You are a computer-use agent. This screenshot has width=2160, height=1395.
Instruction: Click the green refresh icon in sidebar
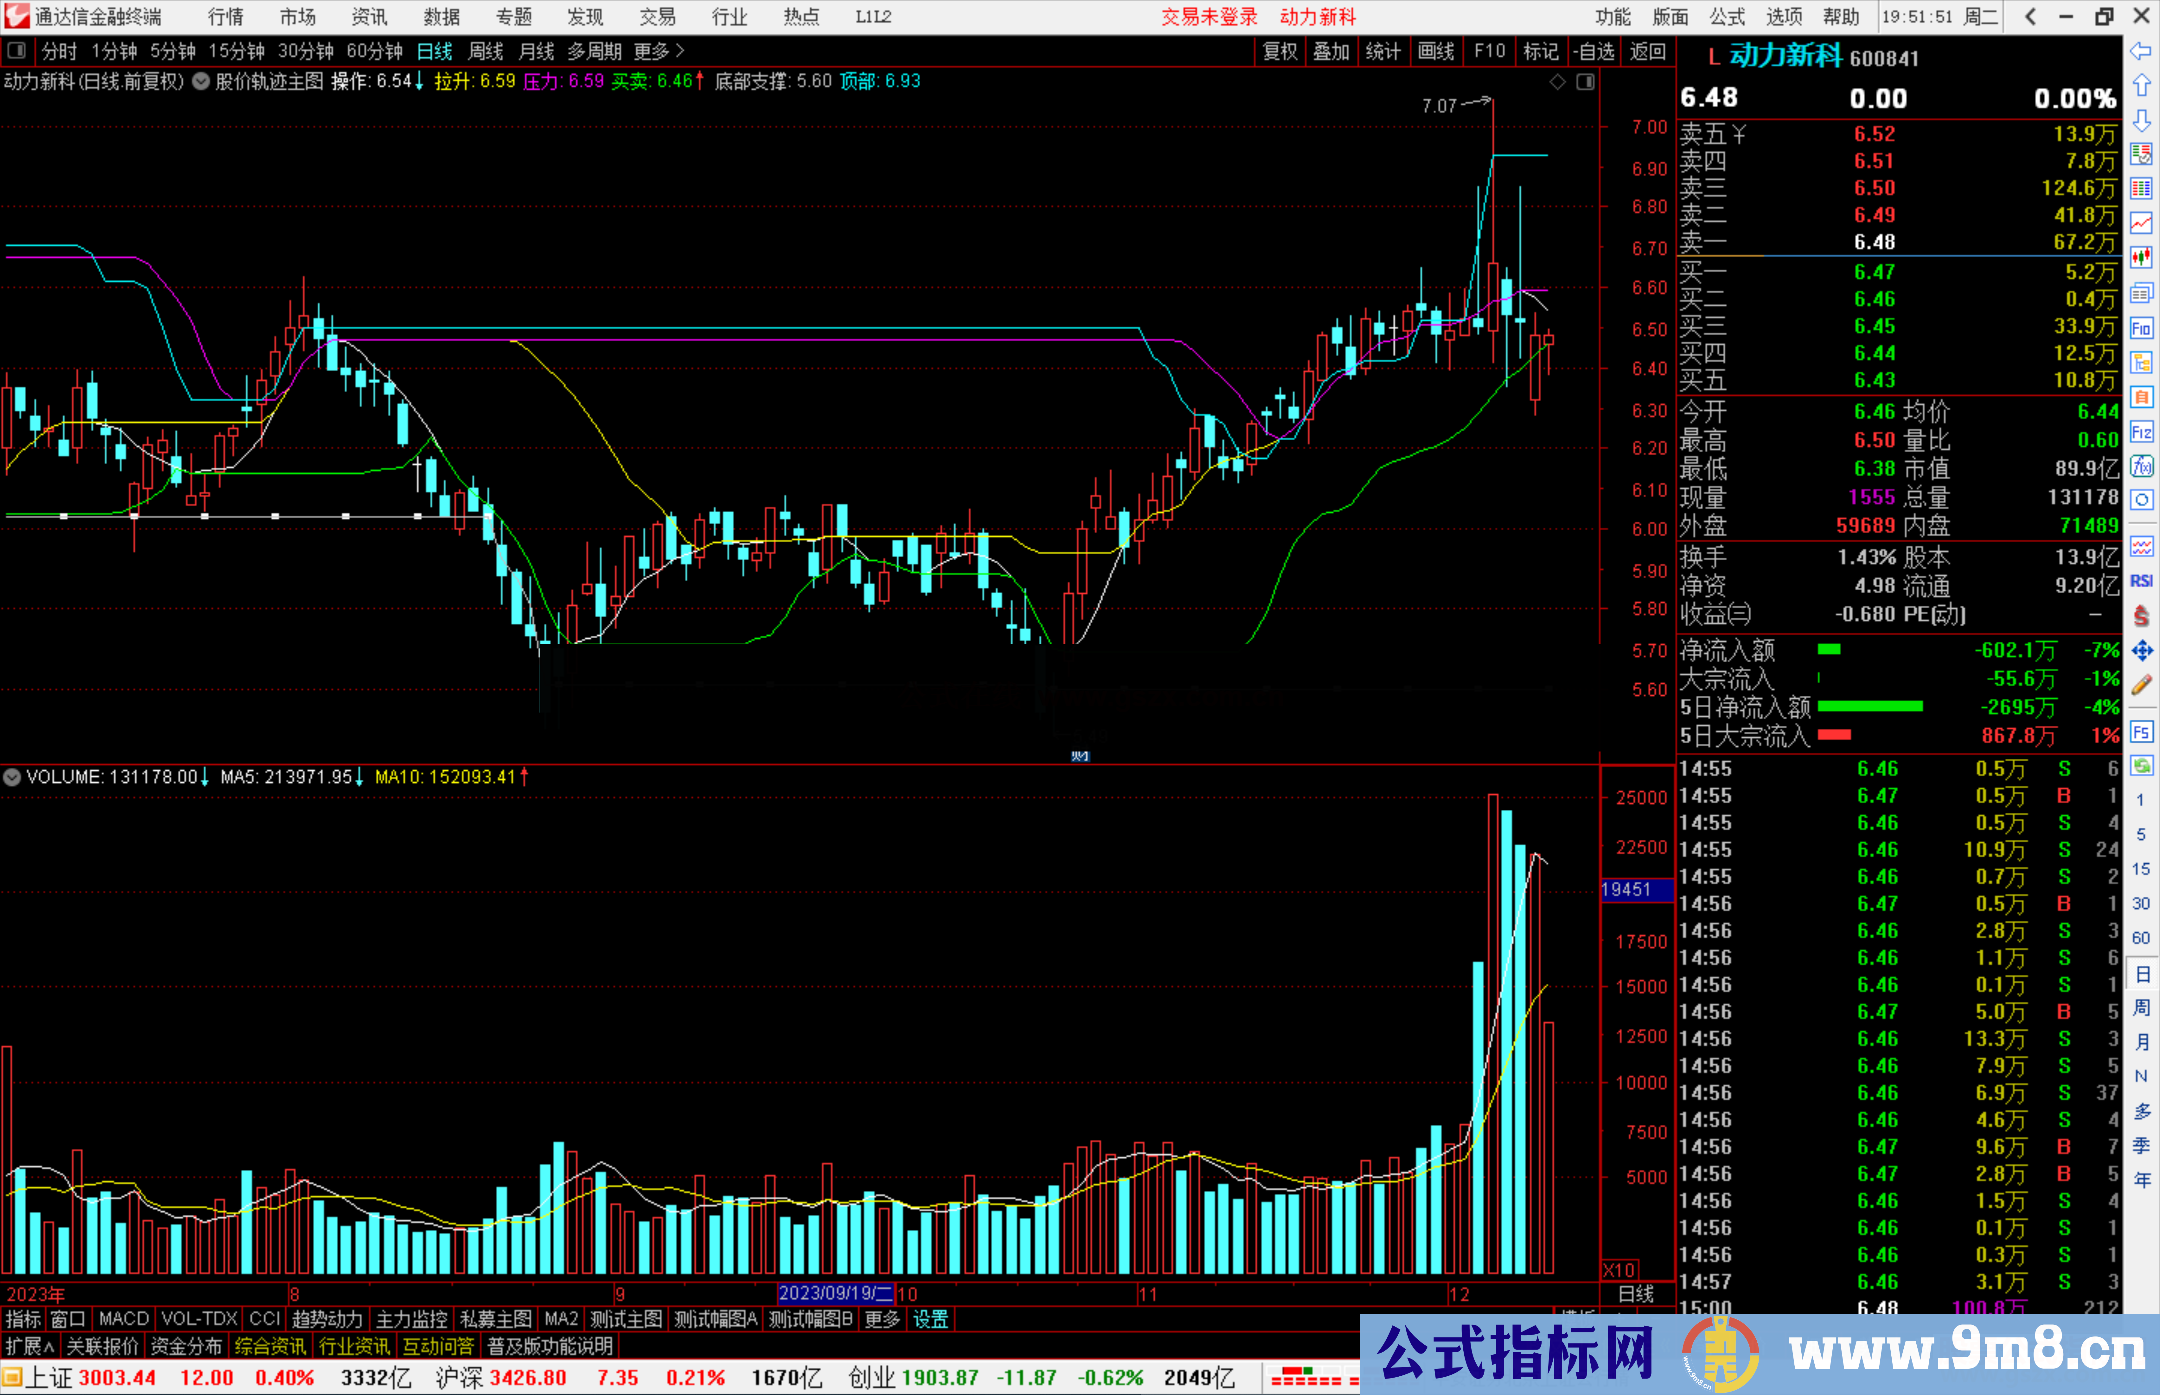2141,766
